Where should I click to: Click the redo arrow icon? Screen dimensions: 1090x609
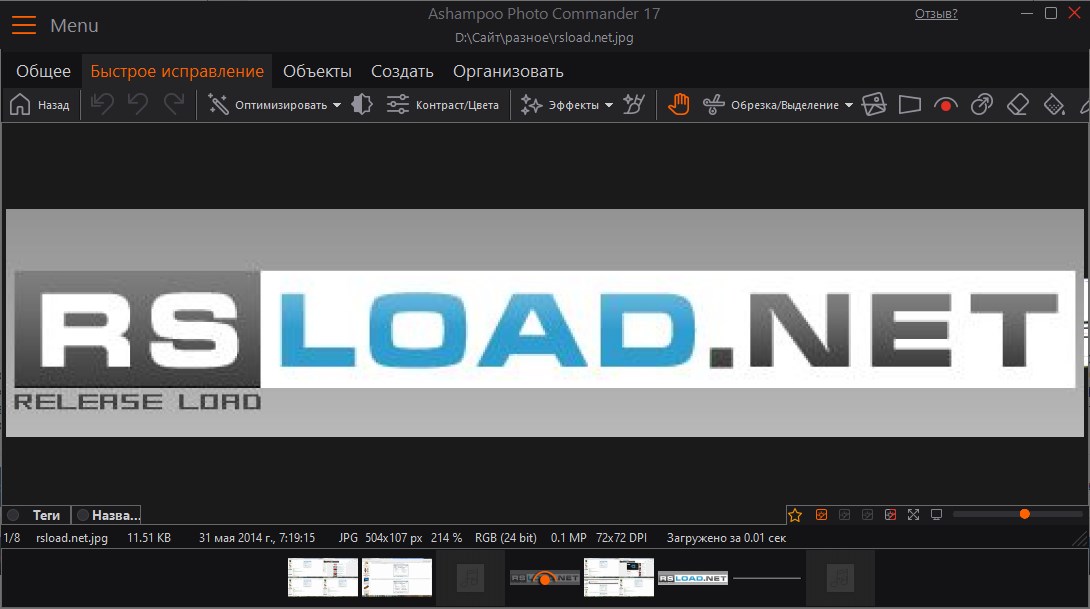174,105
